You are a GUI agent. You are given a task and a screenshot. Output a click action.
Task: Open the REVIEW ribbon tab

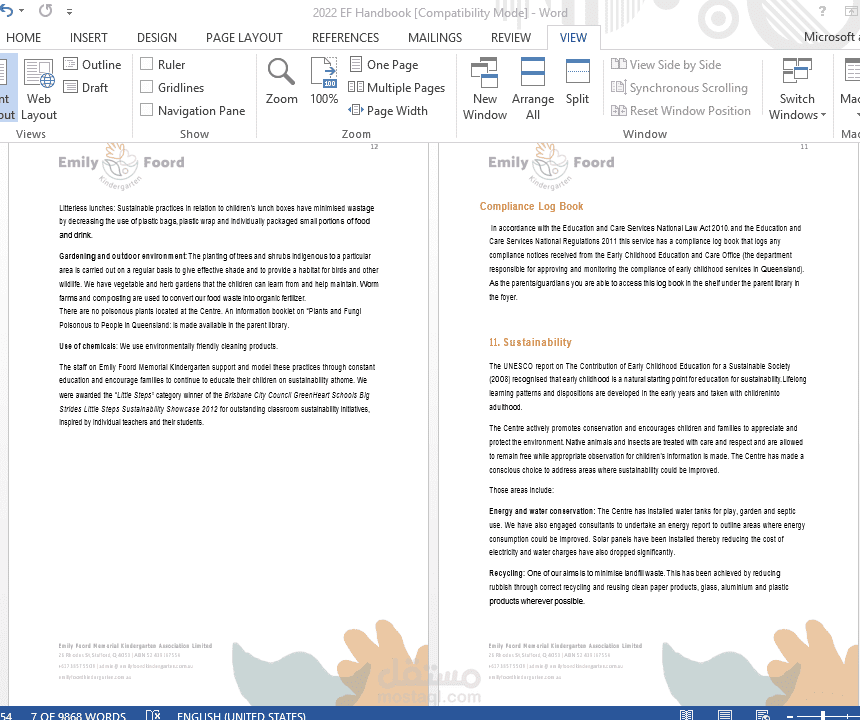(511, 38)
